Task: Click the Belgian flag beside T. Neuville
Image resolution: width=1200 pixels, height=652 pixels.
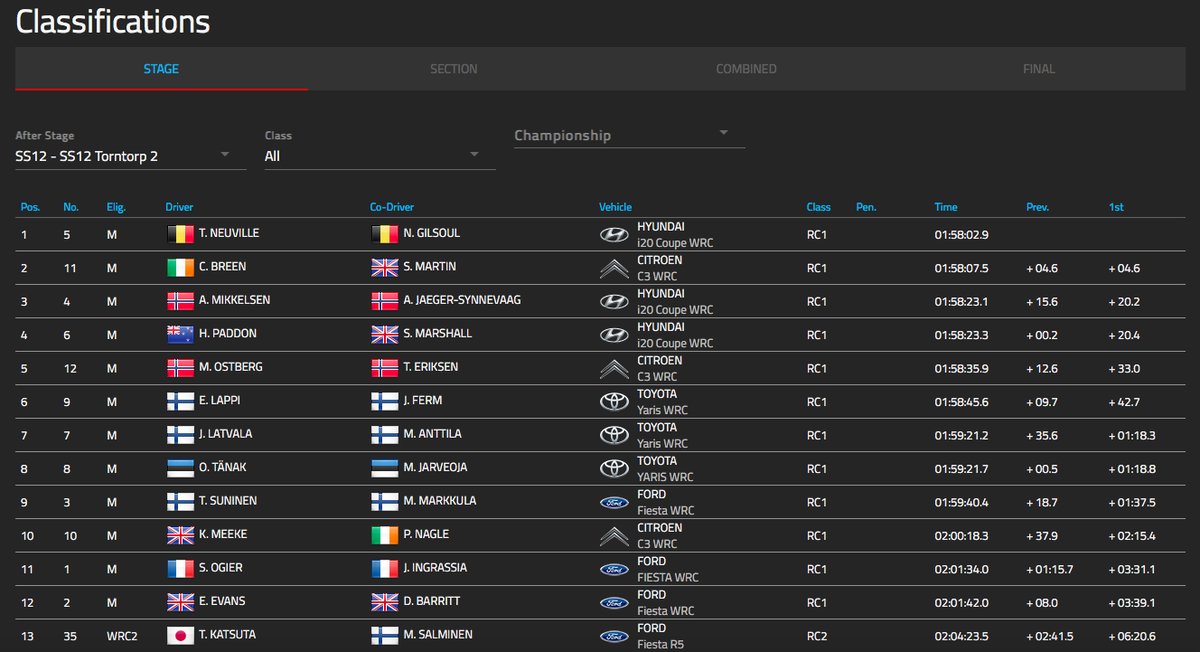Action: point(180,234)
